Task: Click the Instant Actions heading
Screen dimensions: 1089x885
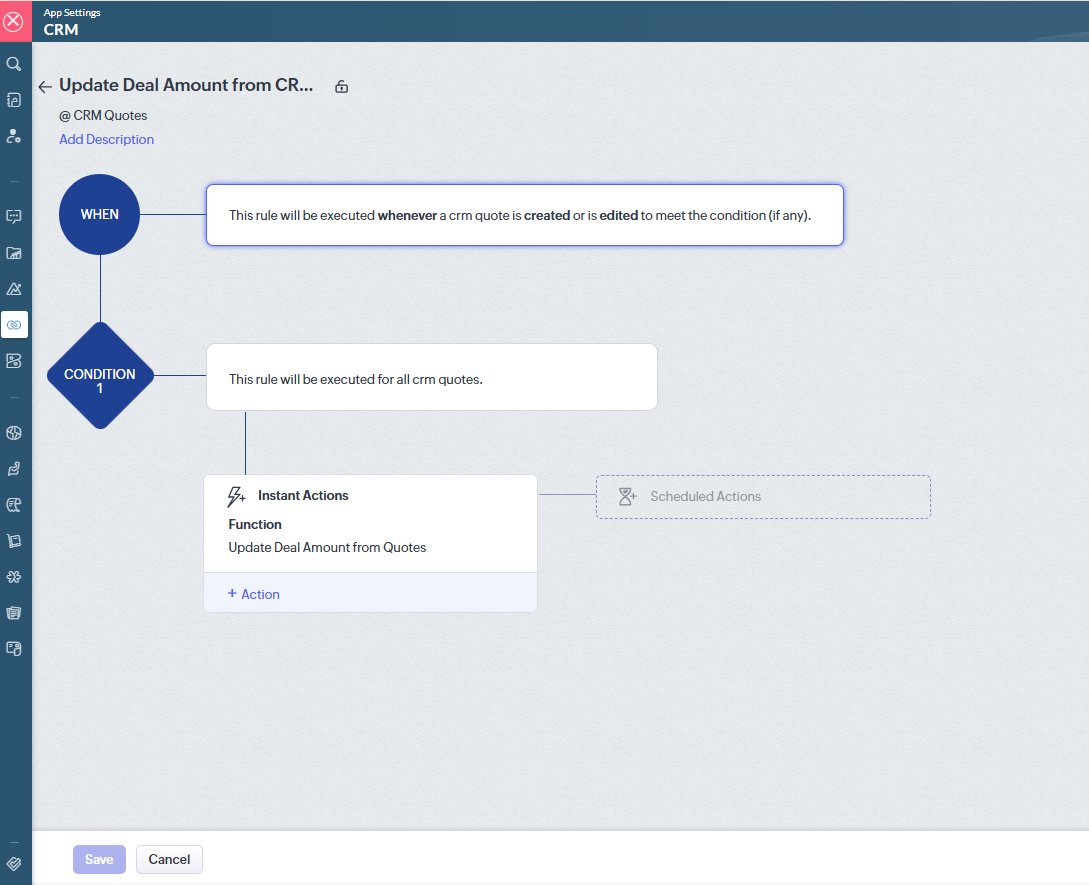Action: pyautogui.click(x=303, y=495)
